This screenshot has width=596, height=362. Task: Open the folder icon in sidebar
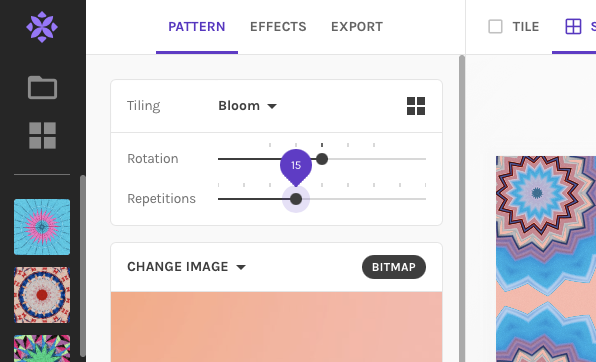(42, 87)
